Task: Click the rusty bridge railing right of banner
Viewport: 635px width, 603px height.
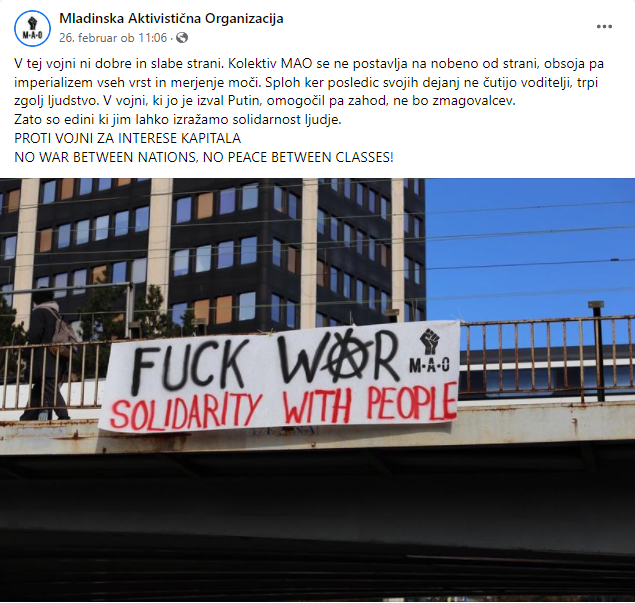Action: [x=547, y=358]
